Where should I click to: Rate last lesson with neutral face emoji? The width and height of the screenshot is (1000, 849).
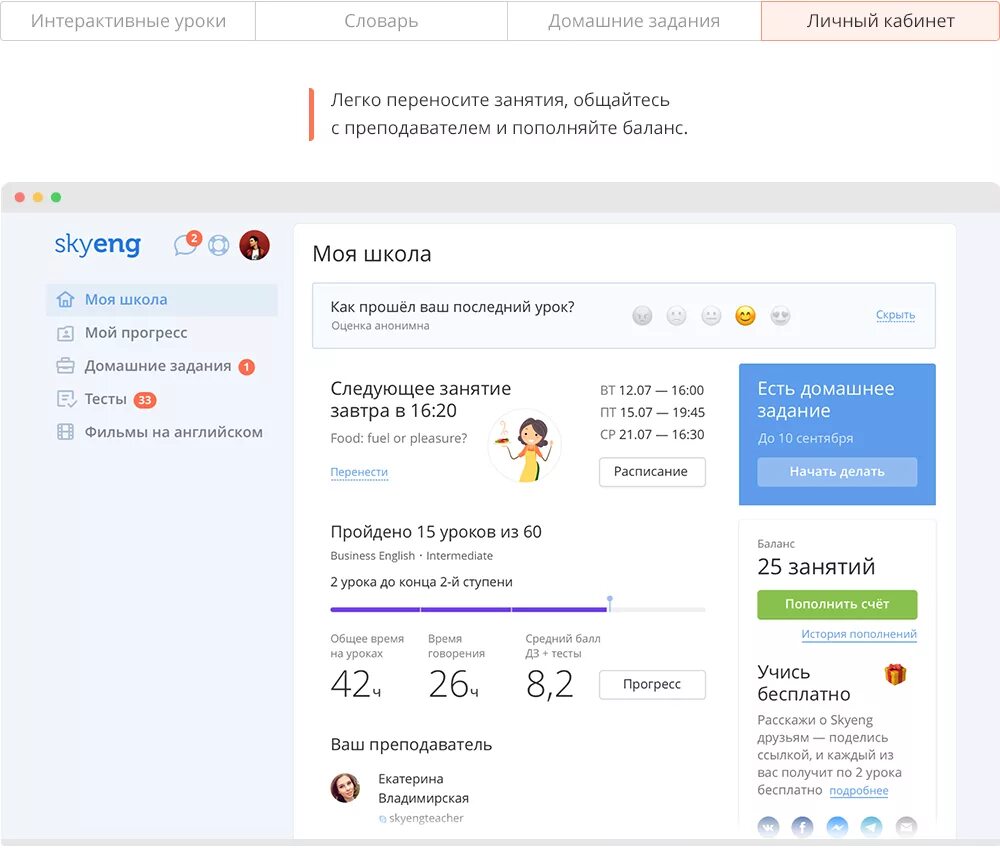[711, 316]
